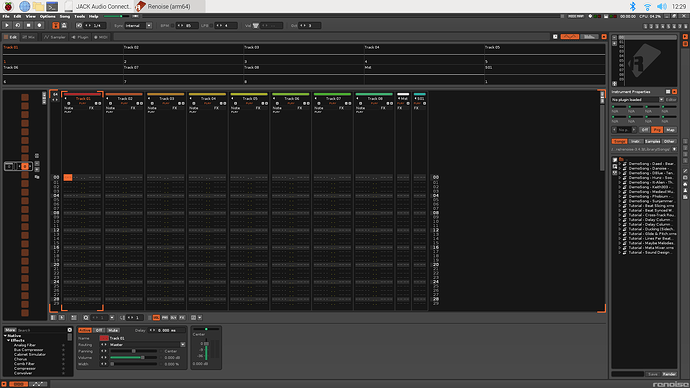Adjust the track Panning slider
Image resolution: width=690 pixels, height=388 pixels.
[x=134, y=351]
